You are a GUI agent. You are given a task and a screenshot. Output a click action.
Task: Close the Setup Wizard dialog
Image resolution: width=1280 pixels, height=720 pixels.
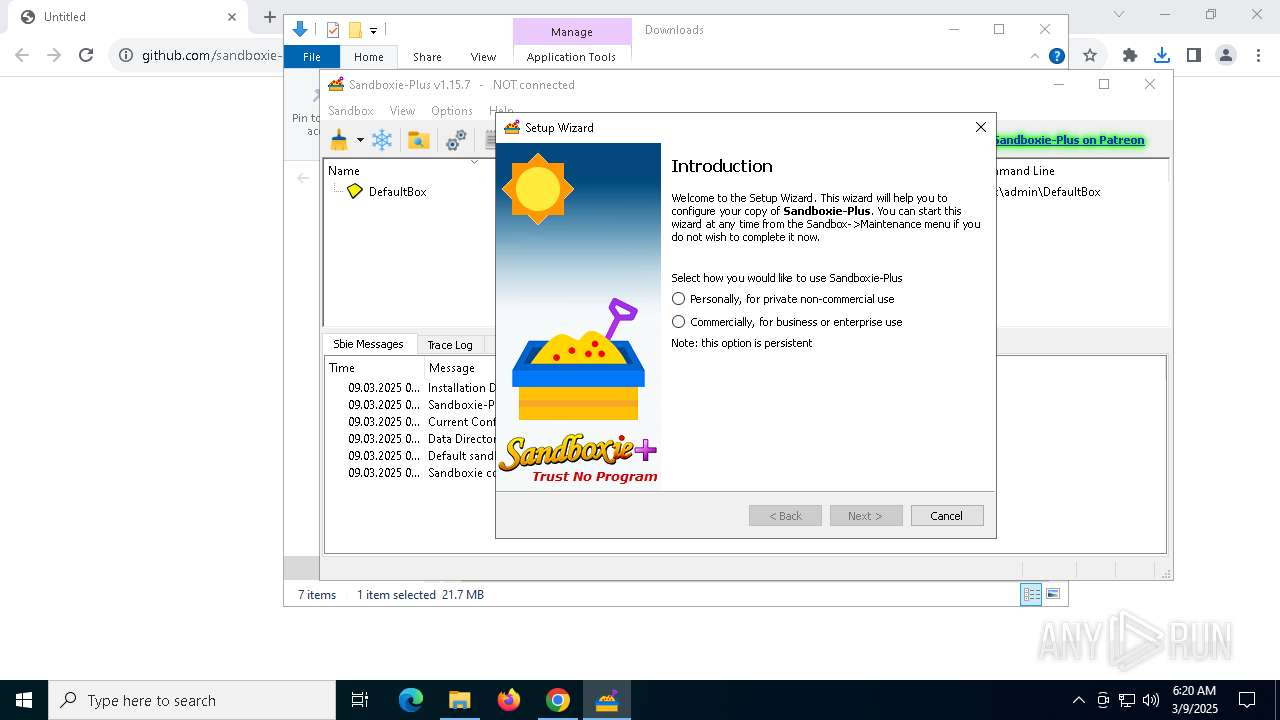(x=980, y=127)
